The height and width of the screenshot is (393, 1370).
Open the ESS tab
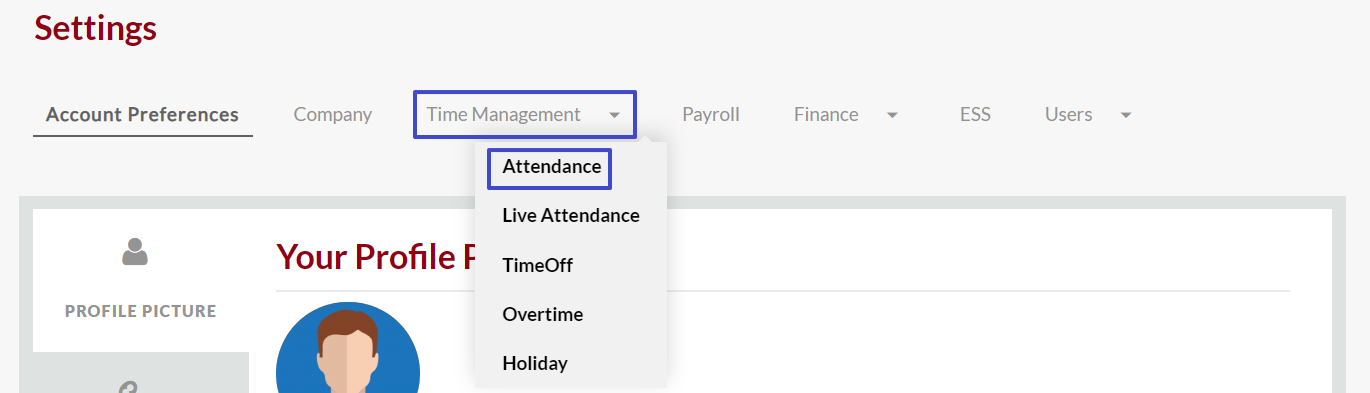point(975,114)
